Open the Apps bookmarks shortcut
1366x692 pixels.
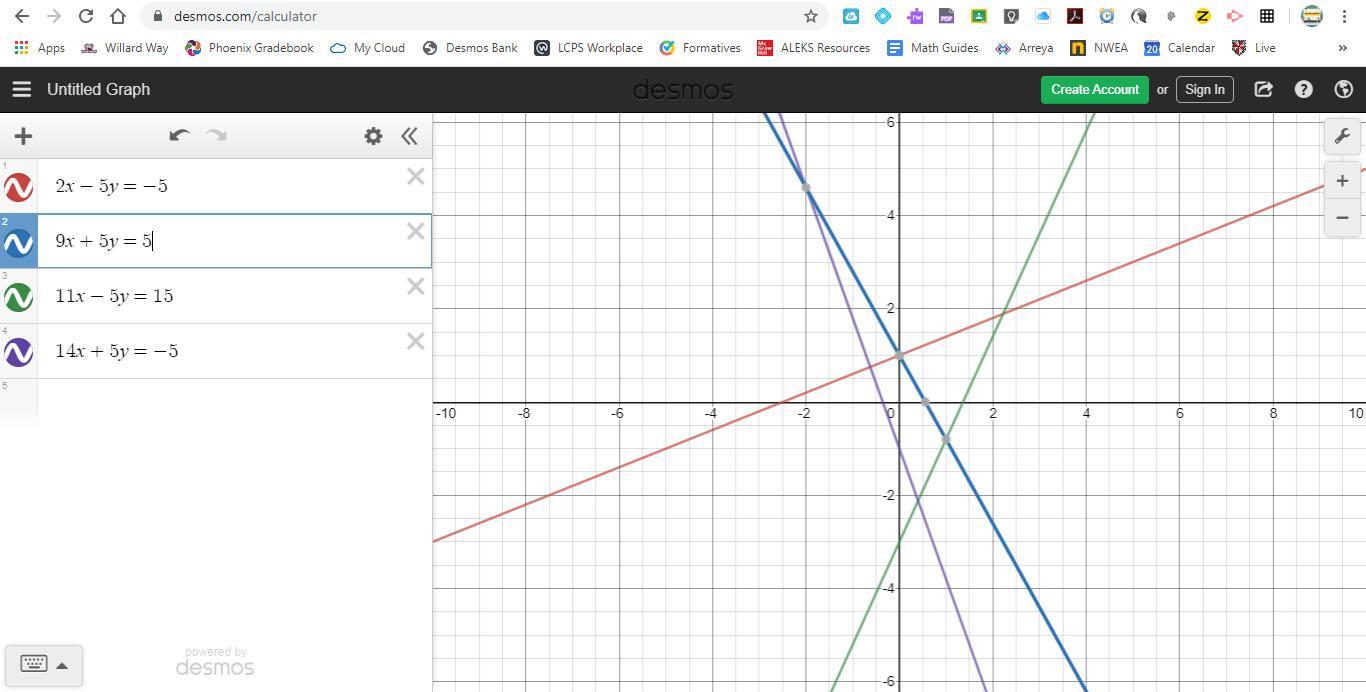click(x=40, y=47)
